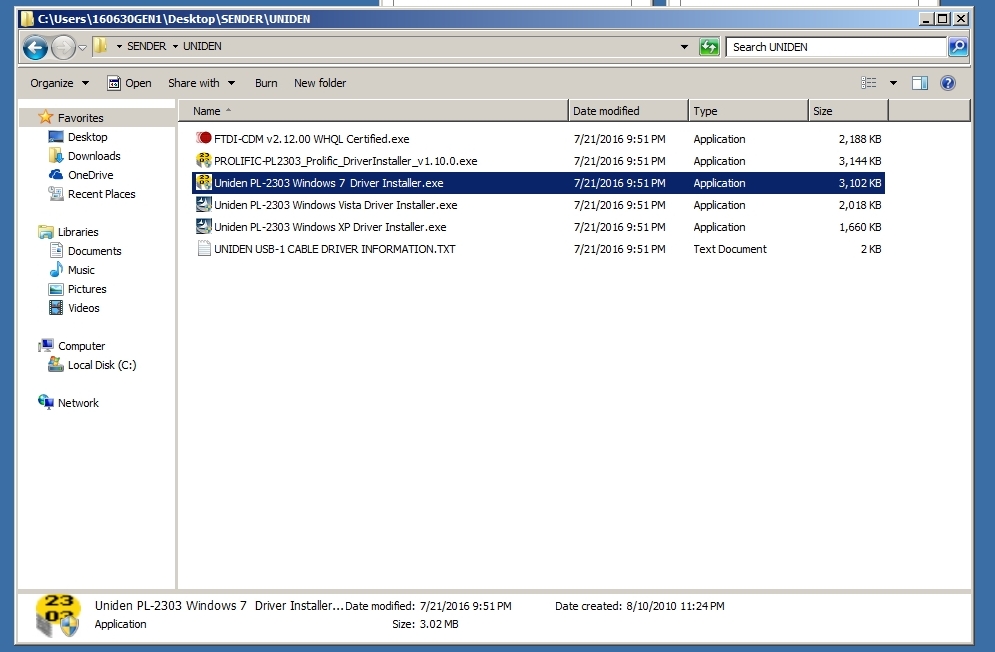Screen dimensions: 995x652
Task: Open Downloads in Favorites
Action: tap(94, 156)
